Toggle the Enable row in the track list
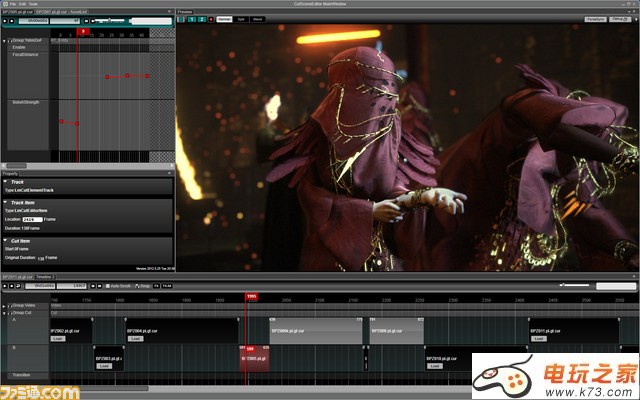The image size is (640, 400). pyautogui.click(x=20, y=47)
